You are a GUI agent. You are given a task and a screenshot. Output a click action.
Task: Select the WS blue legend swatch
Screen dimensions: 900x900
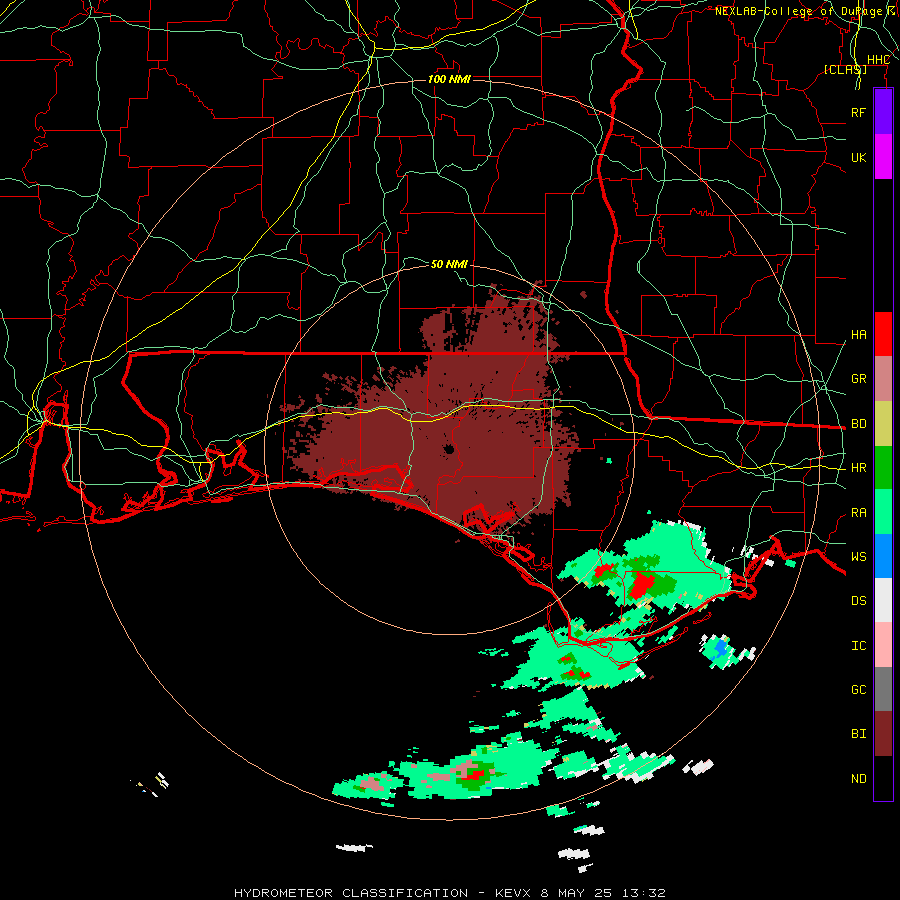point(883,556)
